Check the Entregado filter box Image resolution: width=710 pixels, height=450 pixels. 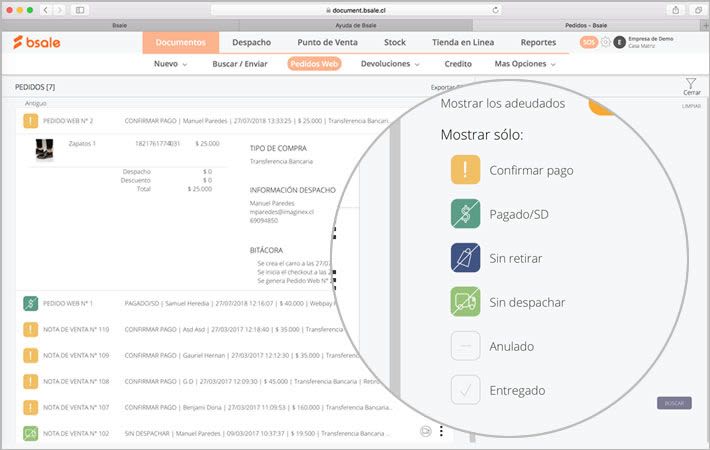[465, 390]
